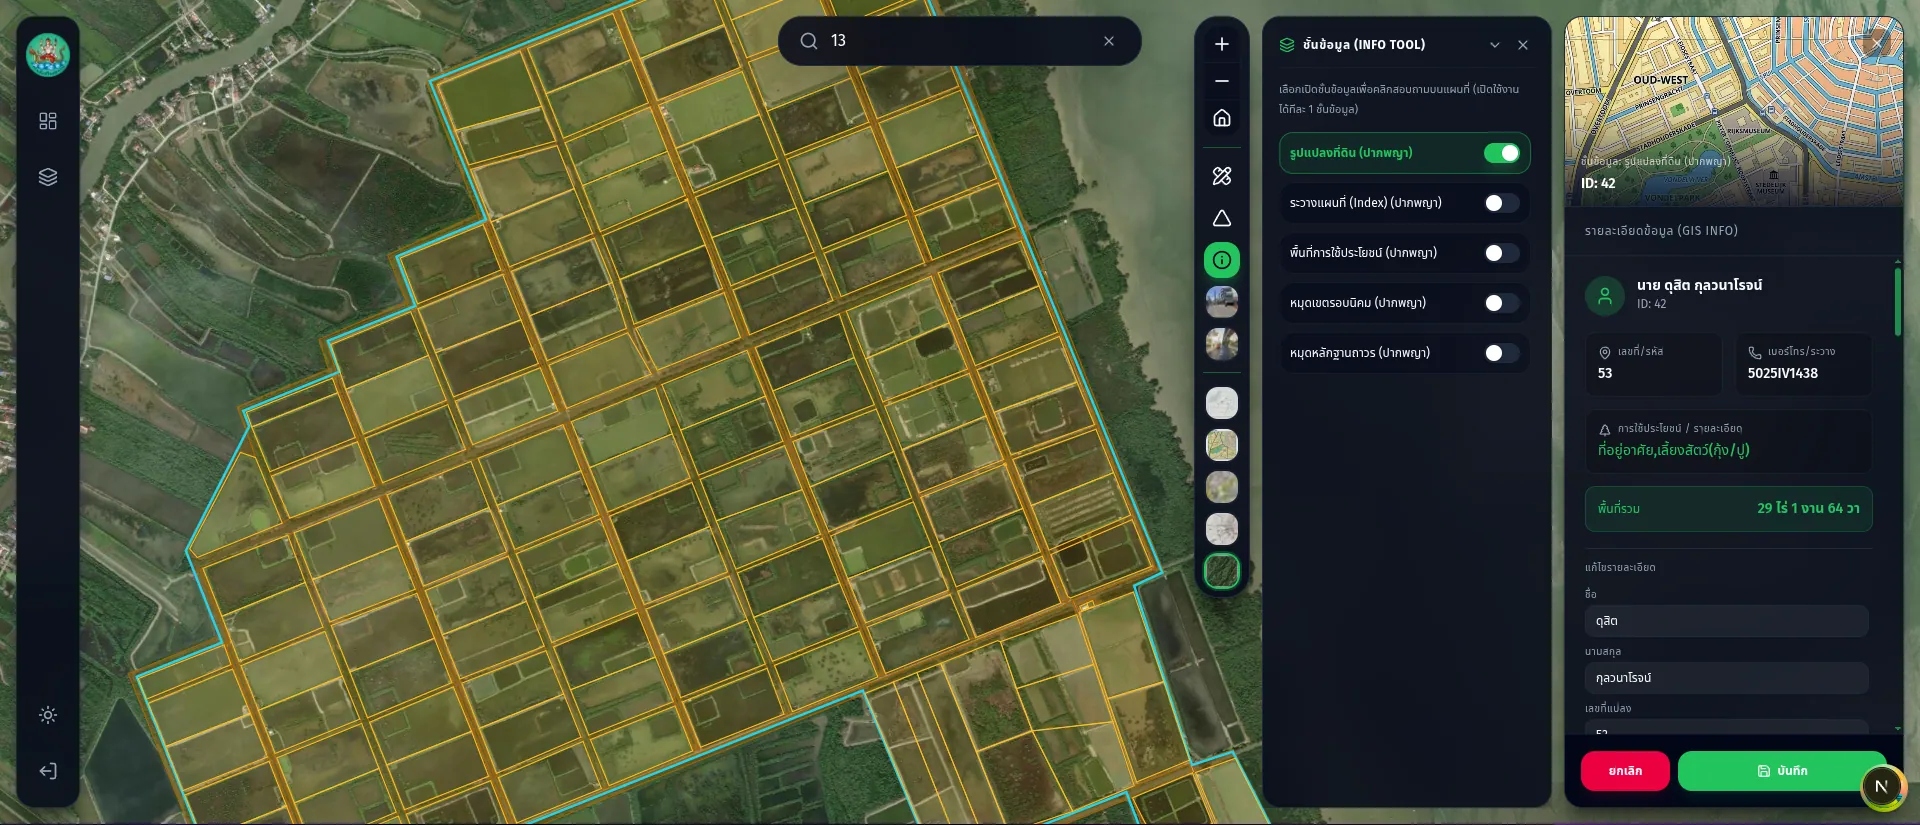This screenshot has width=1920, height=825.
Task: Open the layers icon in the left sidebar
Action: pos(48,177)
